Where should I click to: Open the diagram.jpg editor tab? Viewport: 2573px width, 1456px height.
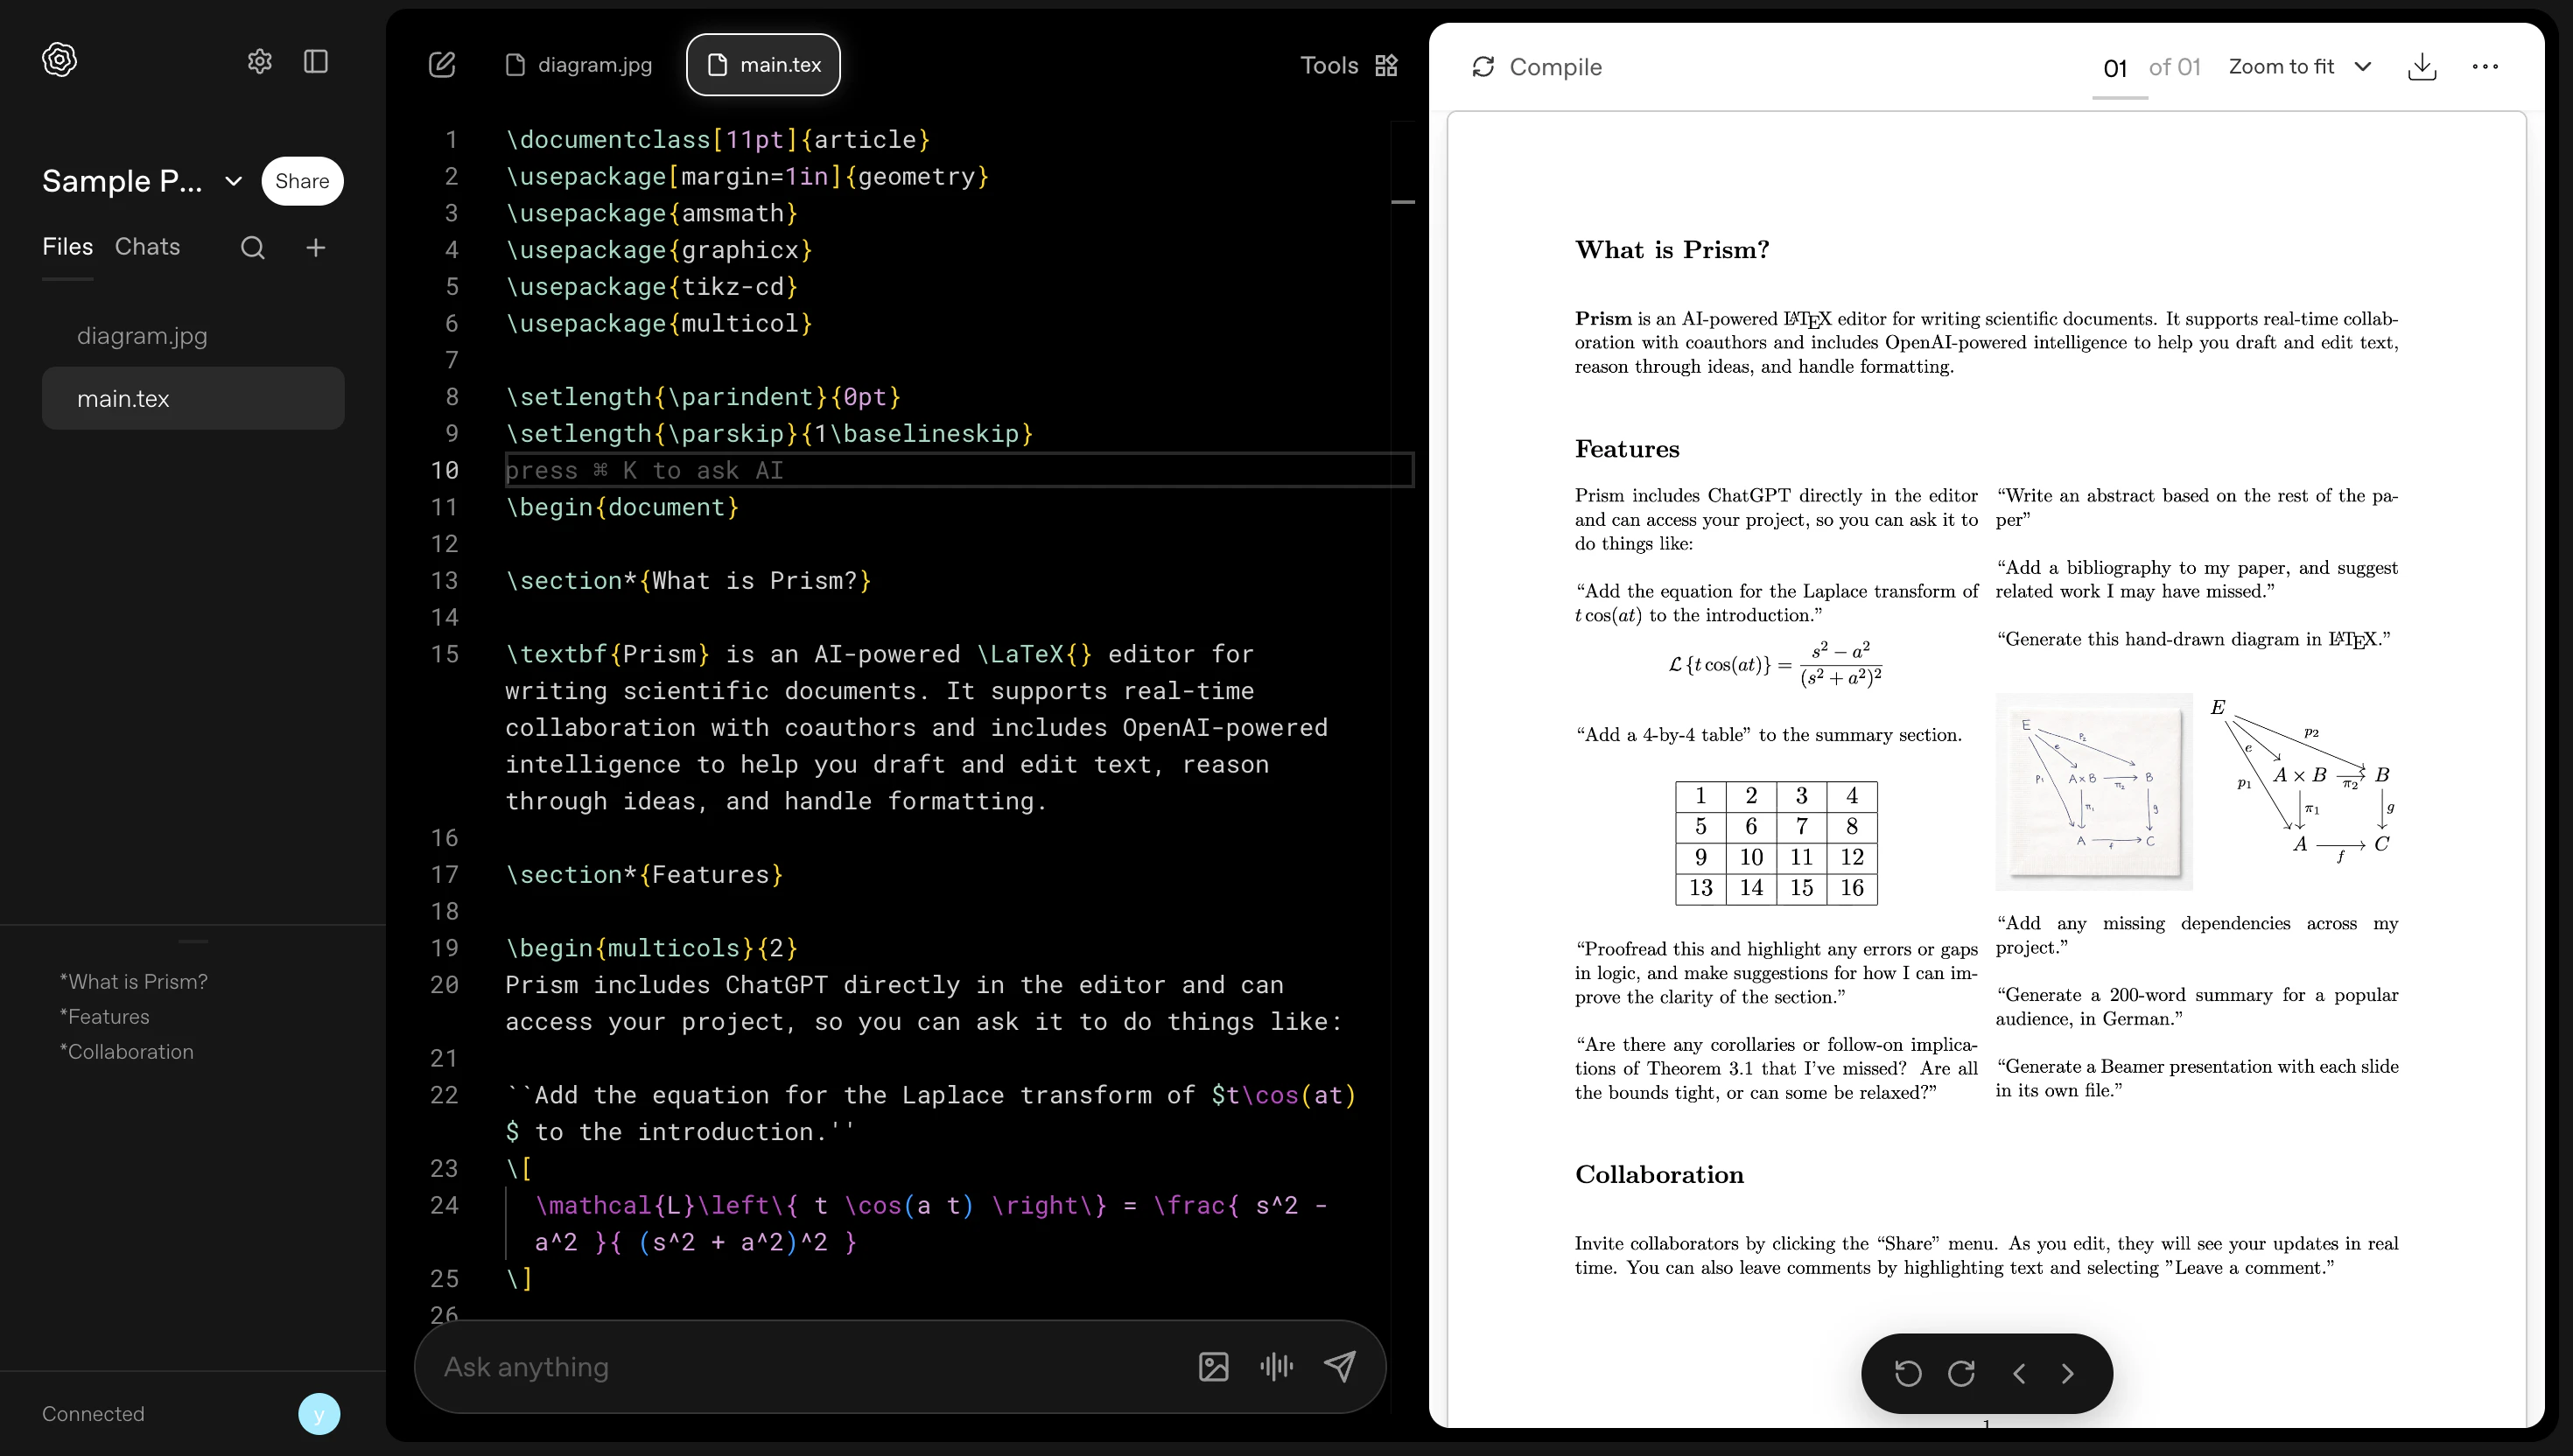pyautogui.click(x=579, y=65)
